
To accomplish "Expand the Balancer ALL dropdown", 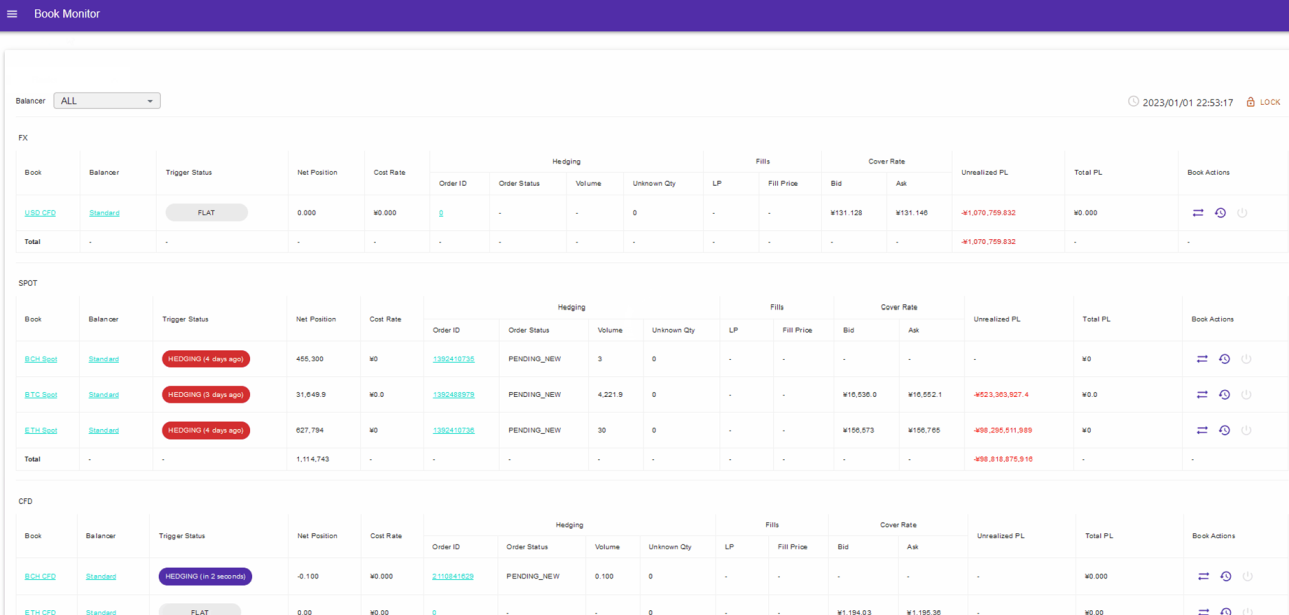I will click(107, 101).
